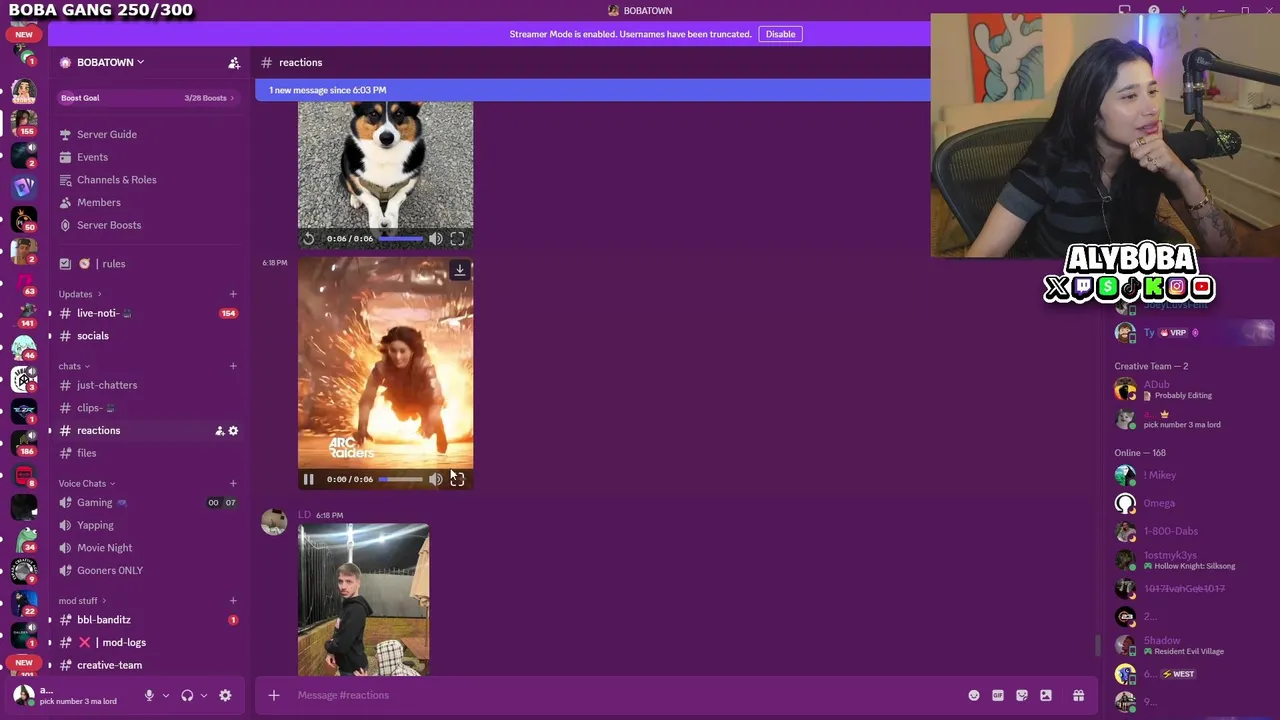The width and height of the screenshot is (1280, 720).
Task: Add a channel to the mod stuff category
Action: (x=233, y=601)
